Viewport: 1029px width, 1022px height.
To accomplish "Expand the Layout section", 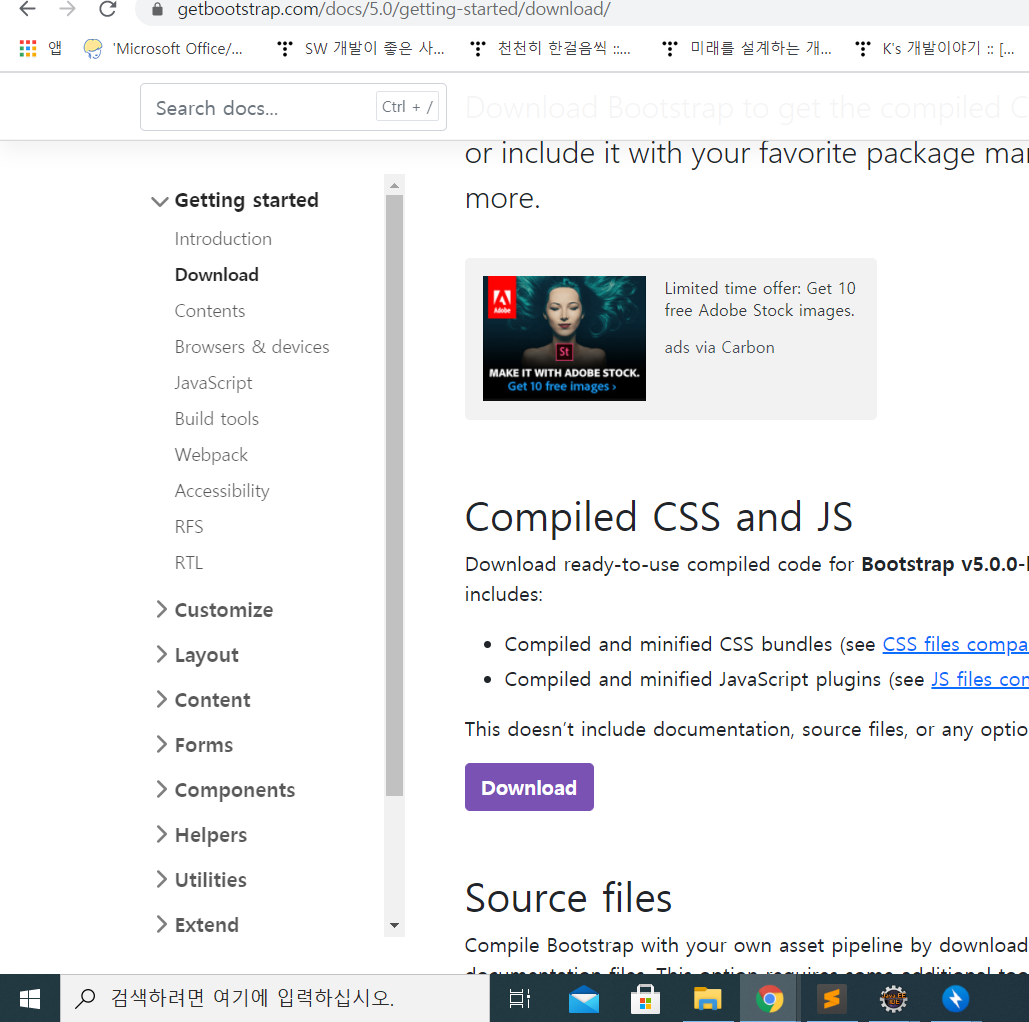I will (198, 655).
